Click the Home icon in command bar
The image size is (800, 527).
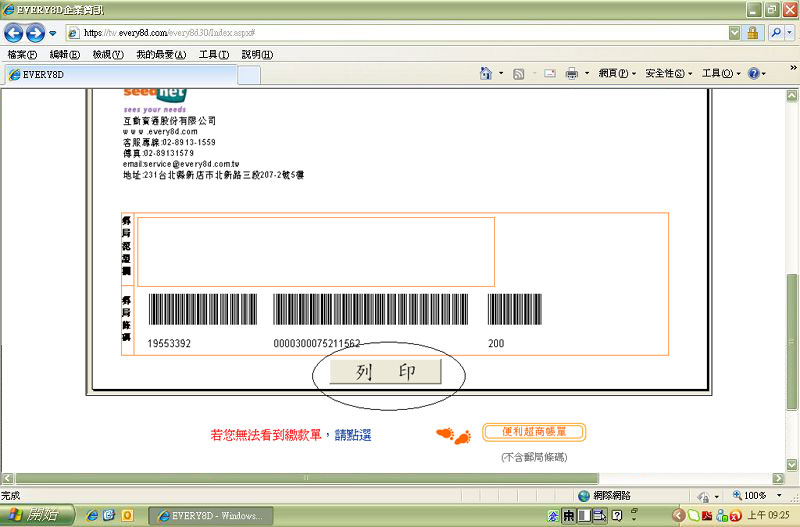[x=486, y=74]
